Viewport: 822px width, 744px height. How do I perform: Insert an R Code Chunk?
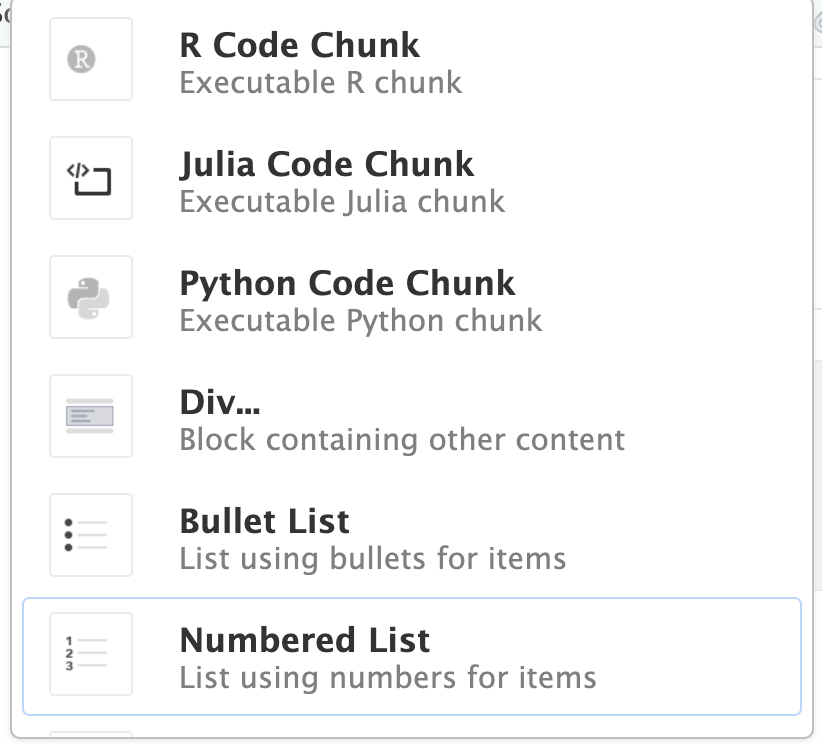299,45
